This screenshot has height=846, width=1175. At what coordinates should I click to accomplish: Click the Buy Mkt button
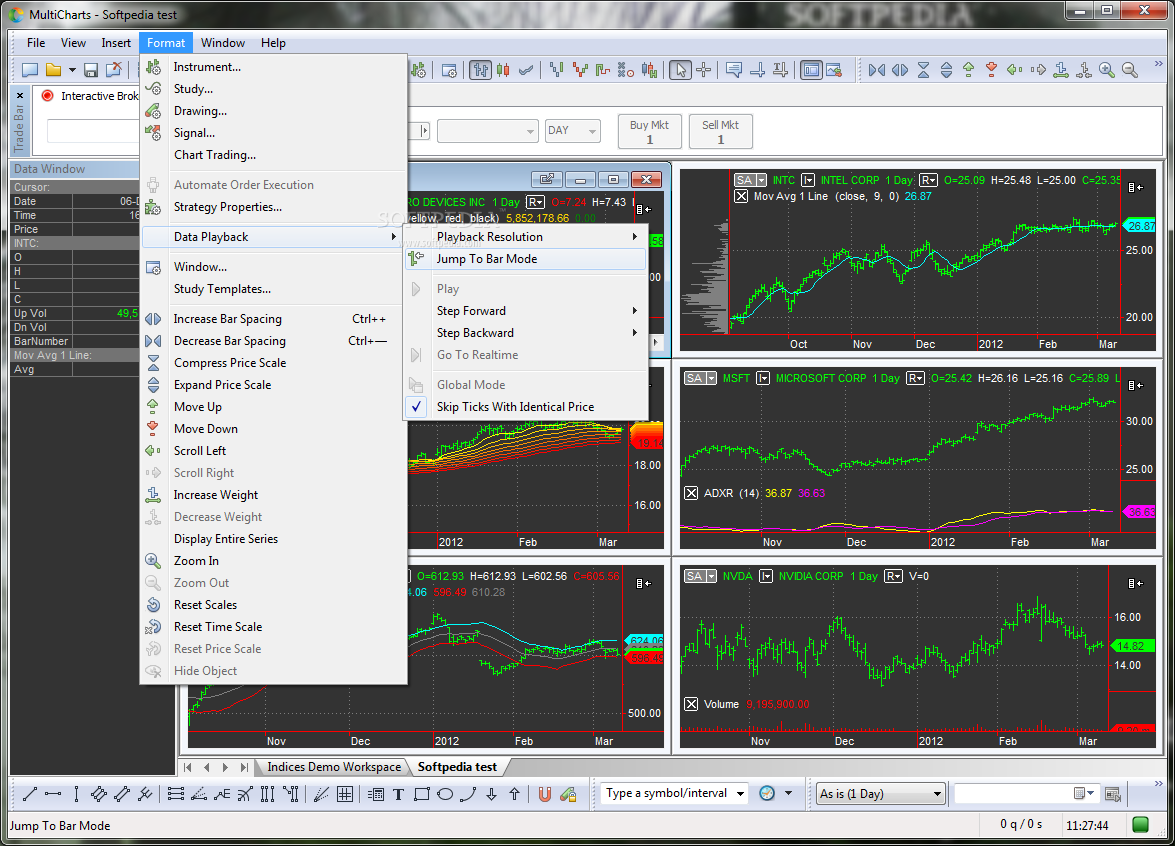point(650,132)
